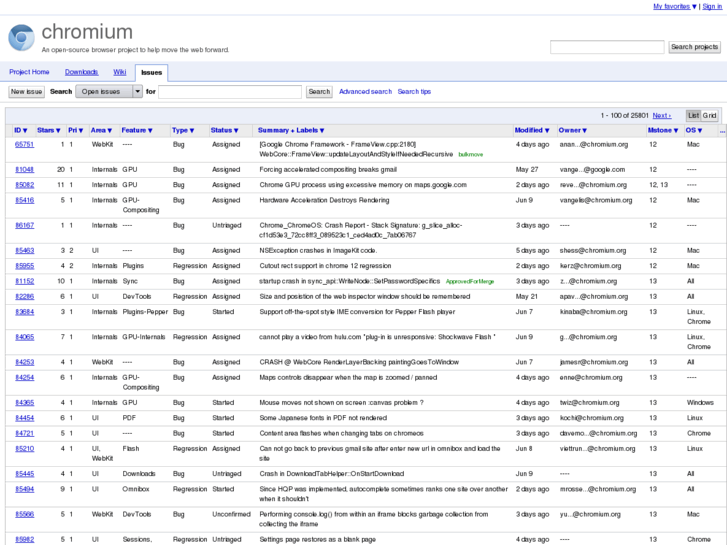Open the Search tips link
727x545 pixels.
pos(414,92)
